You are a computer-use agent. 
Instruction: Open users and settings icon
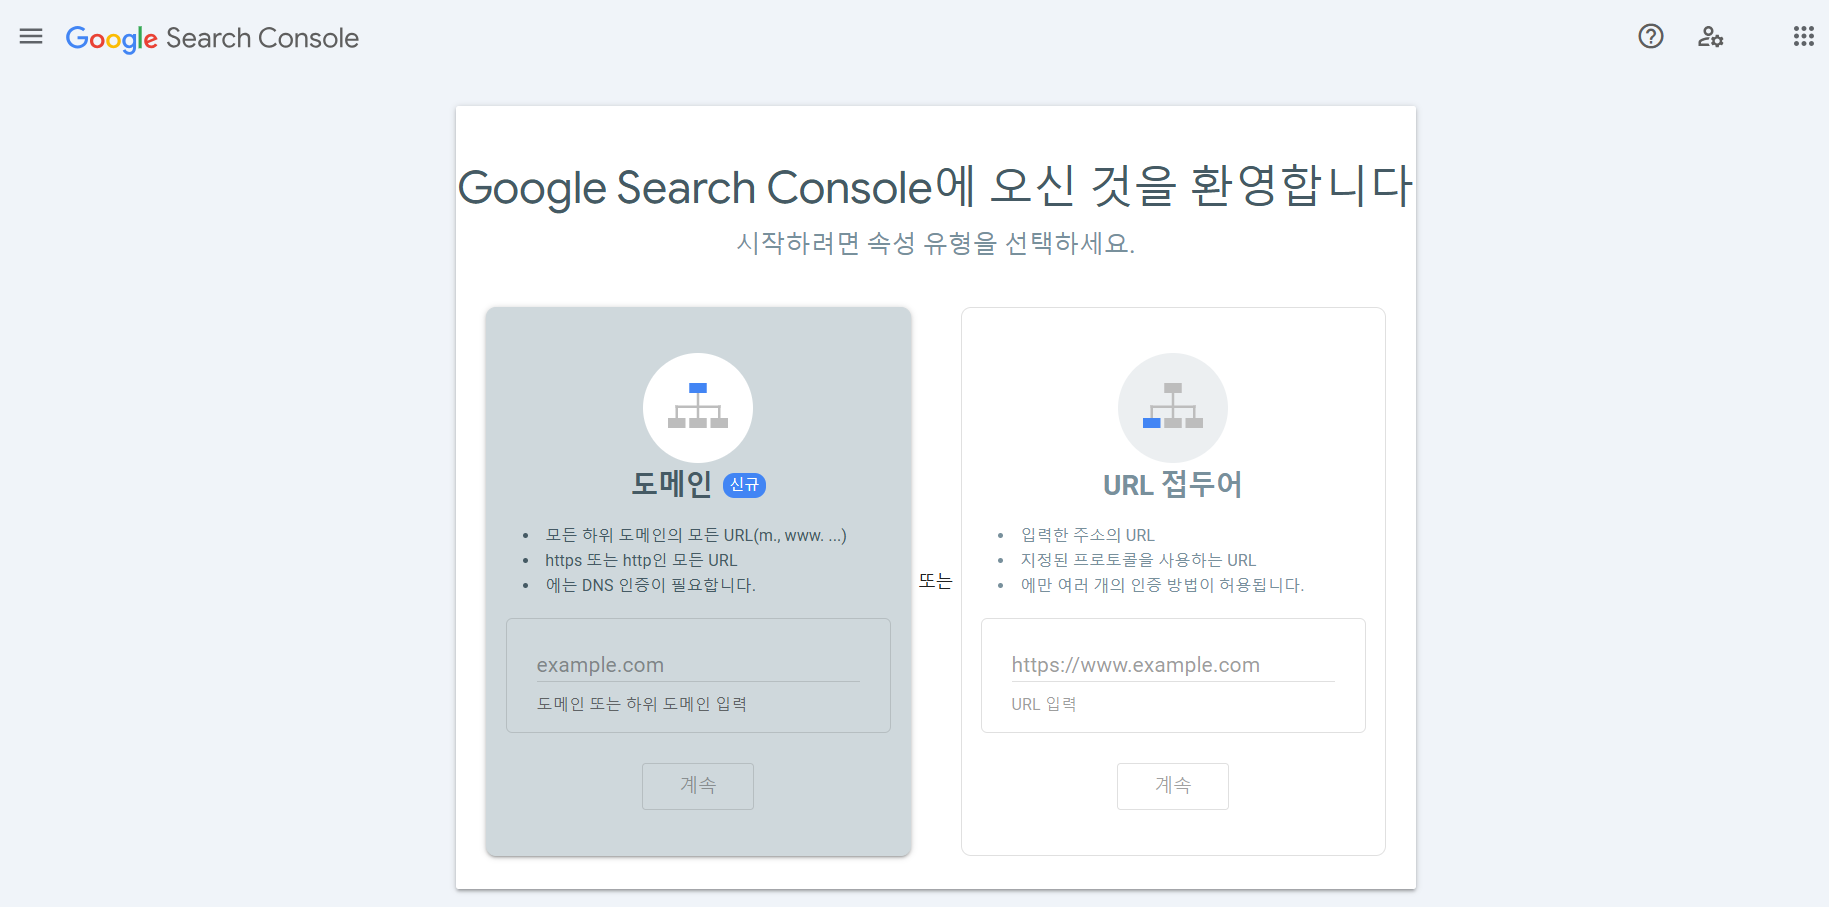point(1711,37)
